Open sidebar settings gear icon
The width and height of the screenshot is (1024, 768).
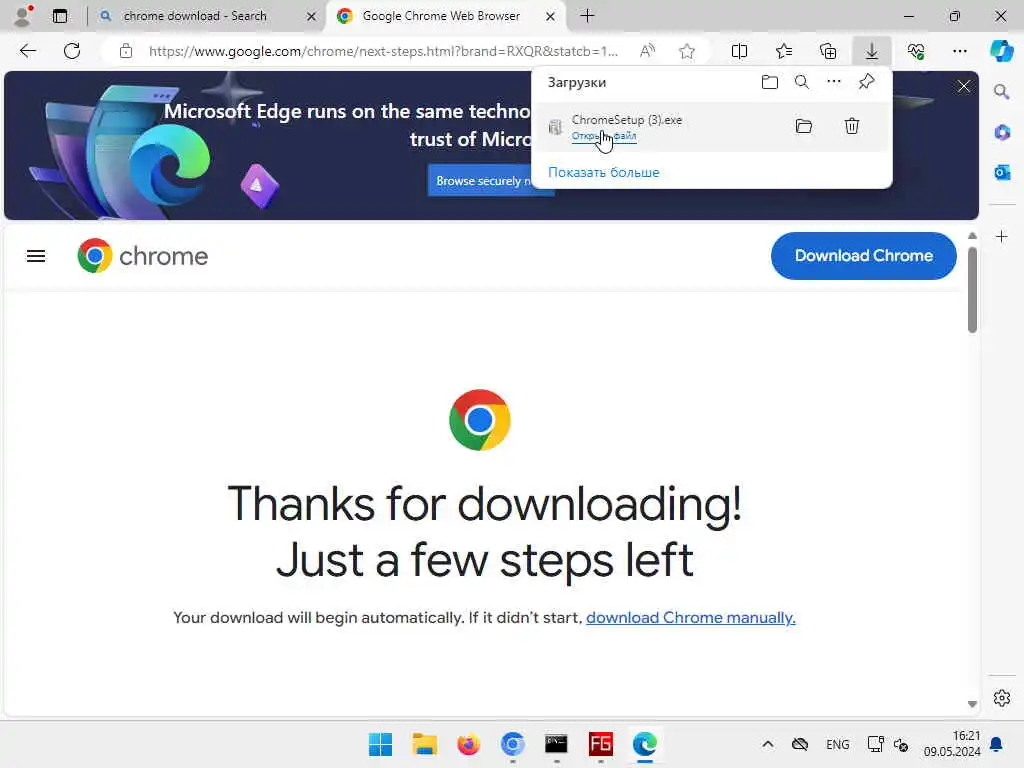1002,698
